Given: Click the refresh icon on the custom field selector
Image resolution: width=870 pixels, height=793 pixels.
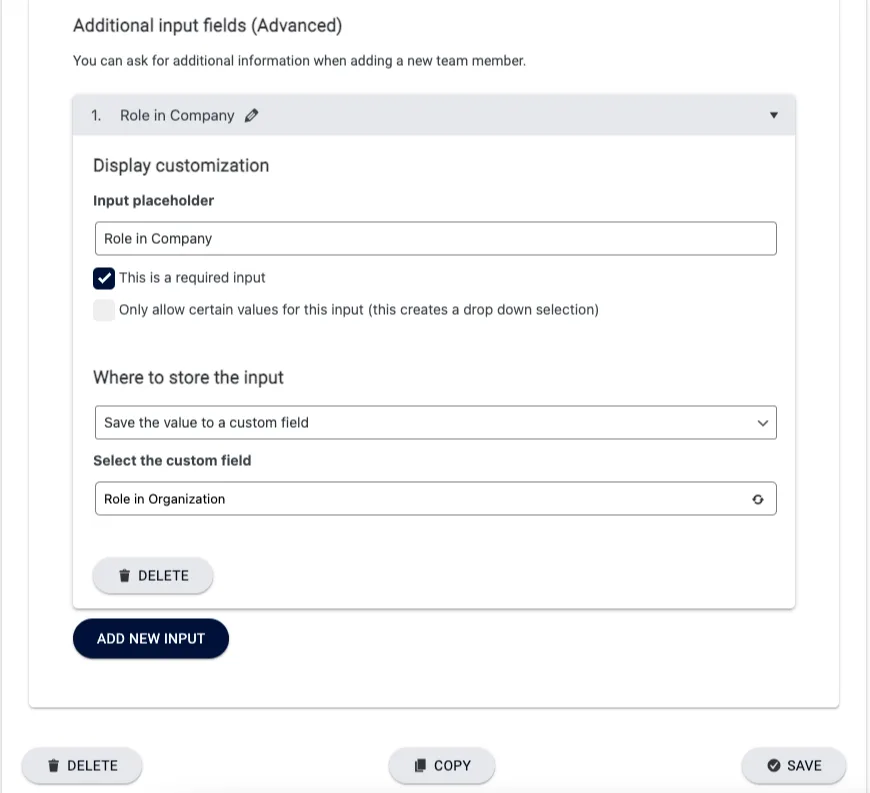Looking at the screenshot, I should coord(758,499).
